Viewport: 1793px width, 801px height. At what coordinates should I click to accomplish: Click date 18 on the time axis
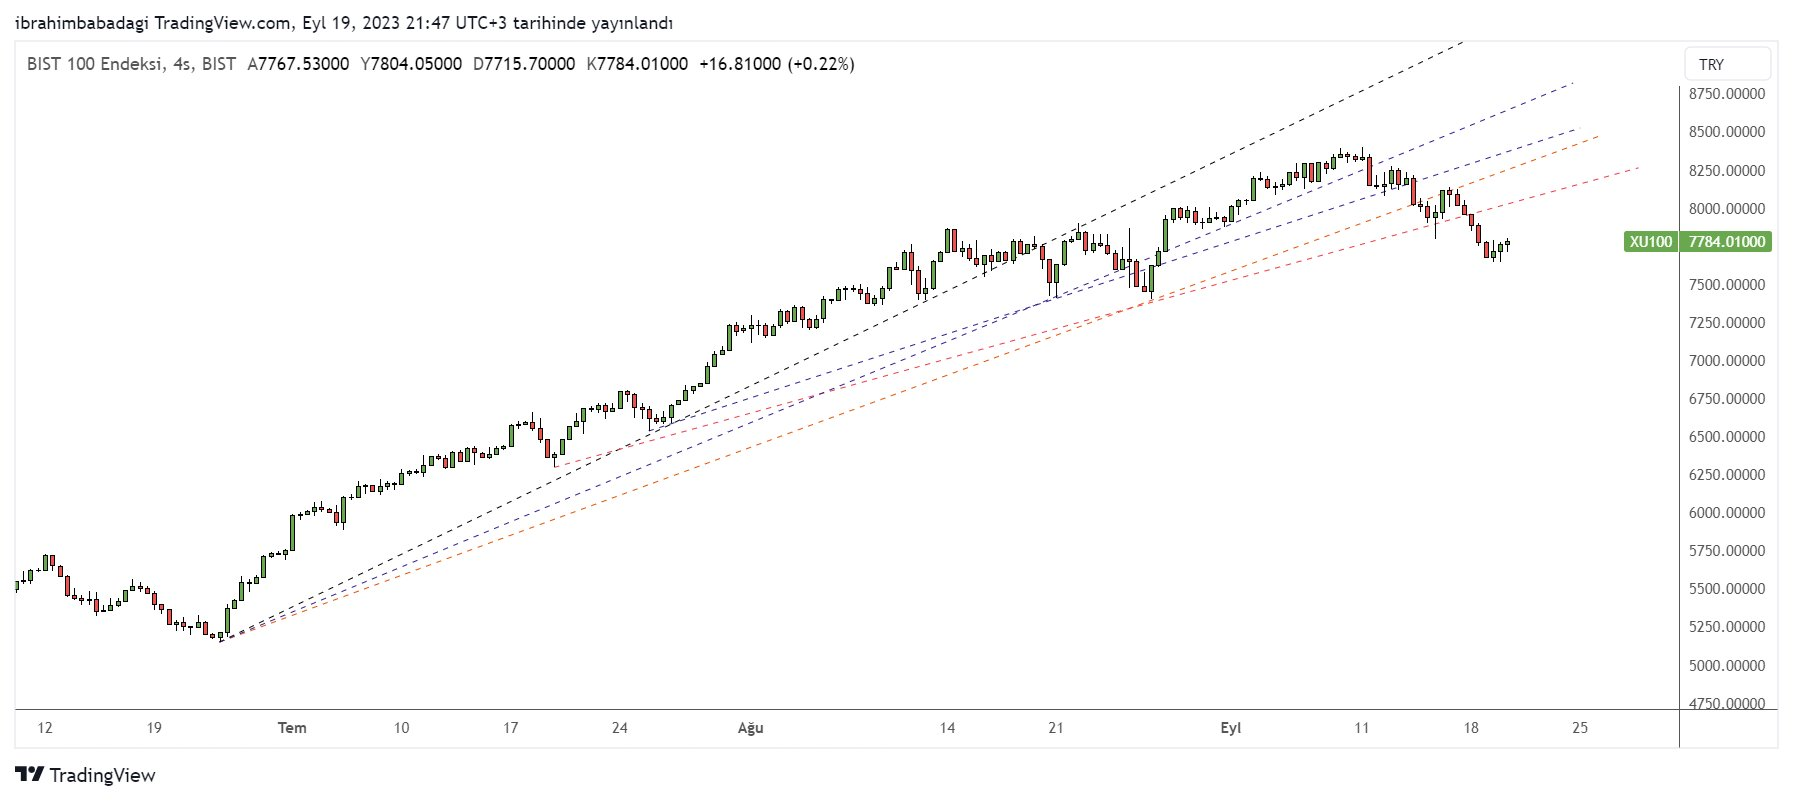pyautogui.click(x=1471, y=728)
